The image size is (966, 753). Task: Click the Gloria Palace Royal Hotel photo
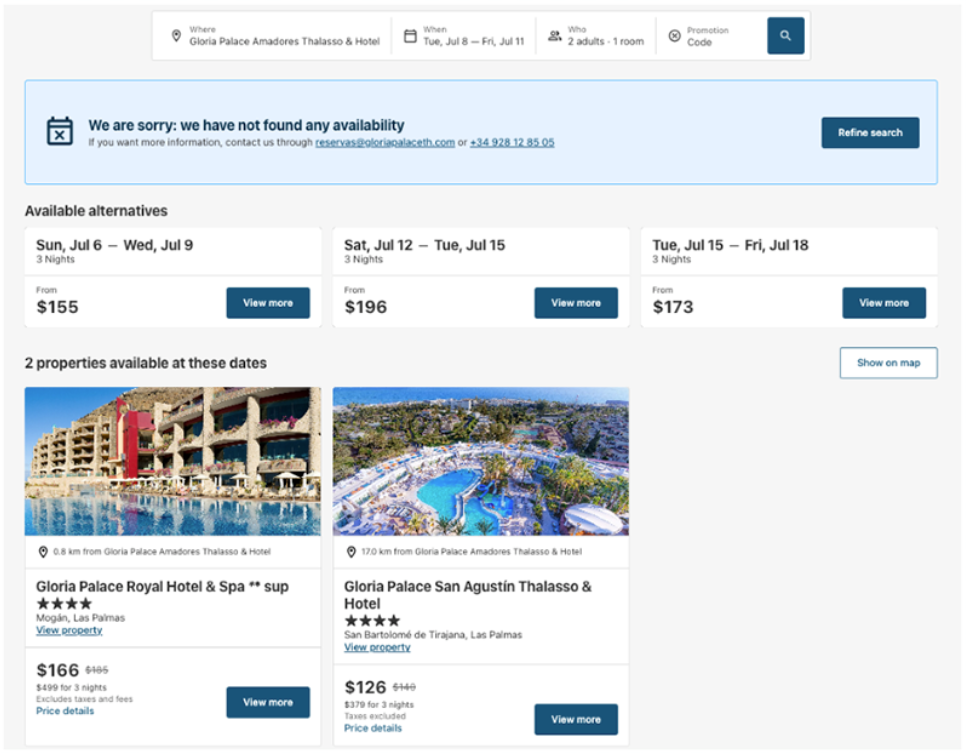[172, 461]
